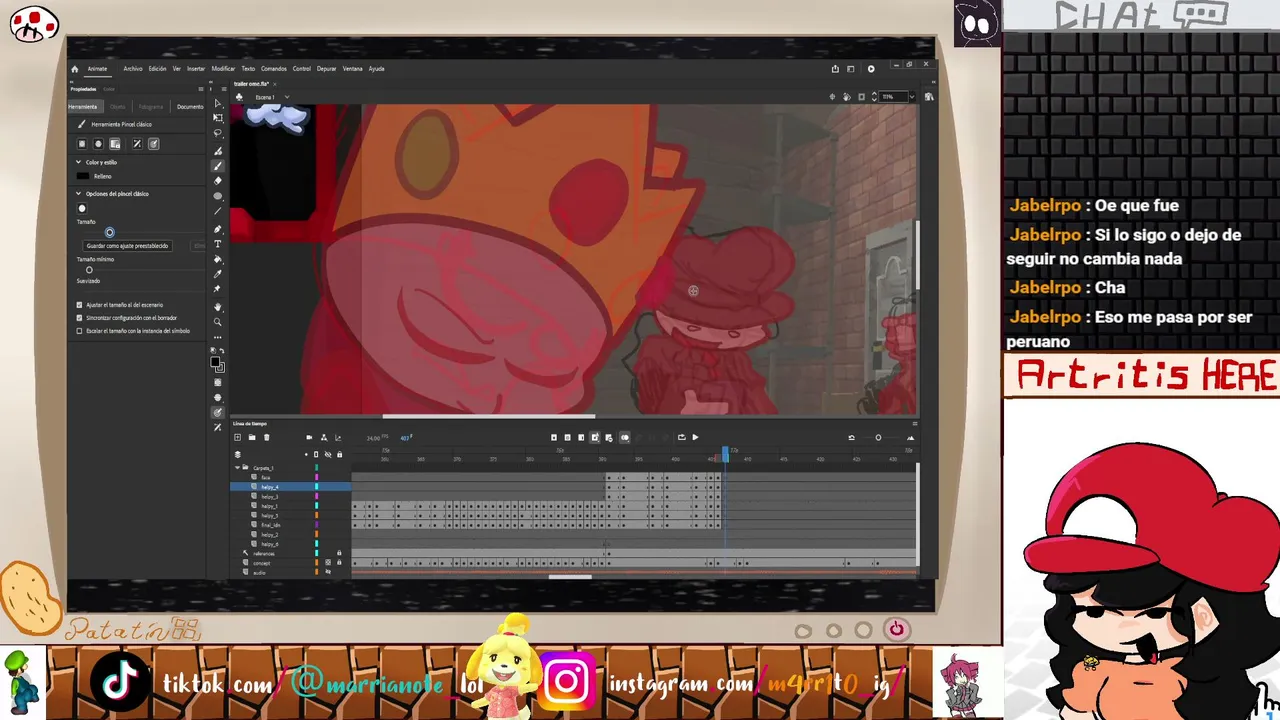The width and height of the screenshot is (1280, 720).
Task: Add a camera layer in the timeline
Action: (309, 437)
